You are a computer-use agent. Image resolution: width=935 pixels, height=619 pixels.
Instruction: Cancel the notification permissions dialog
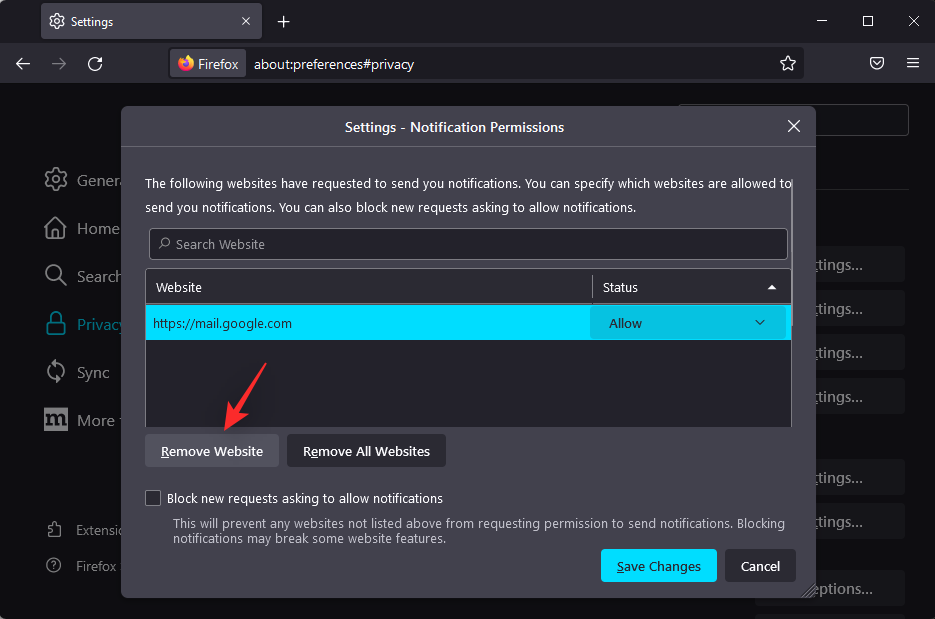(760, 566)
